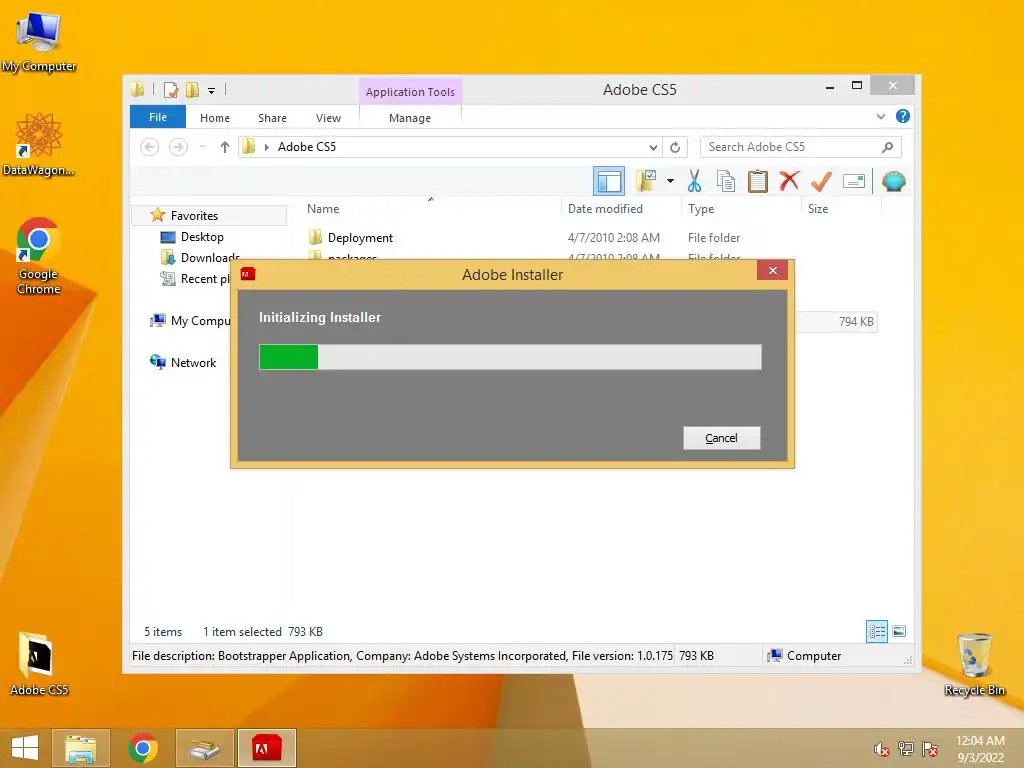Sort by Type column header
Screen dimensions: 1024x768
pyautogui.click(x=701, y=209)
